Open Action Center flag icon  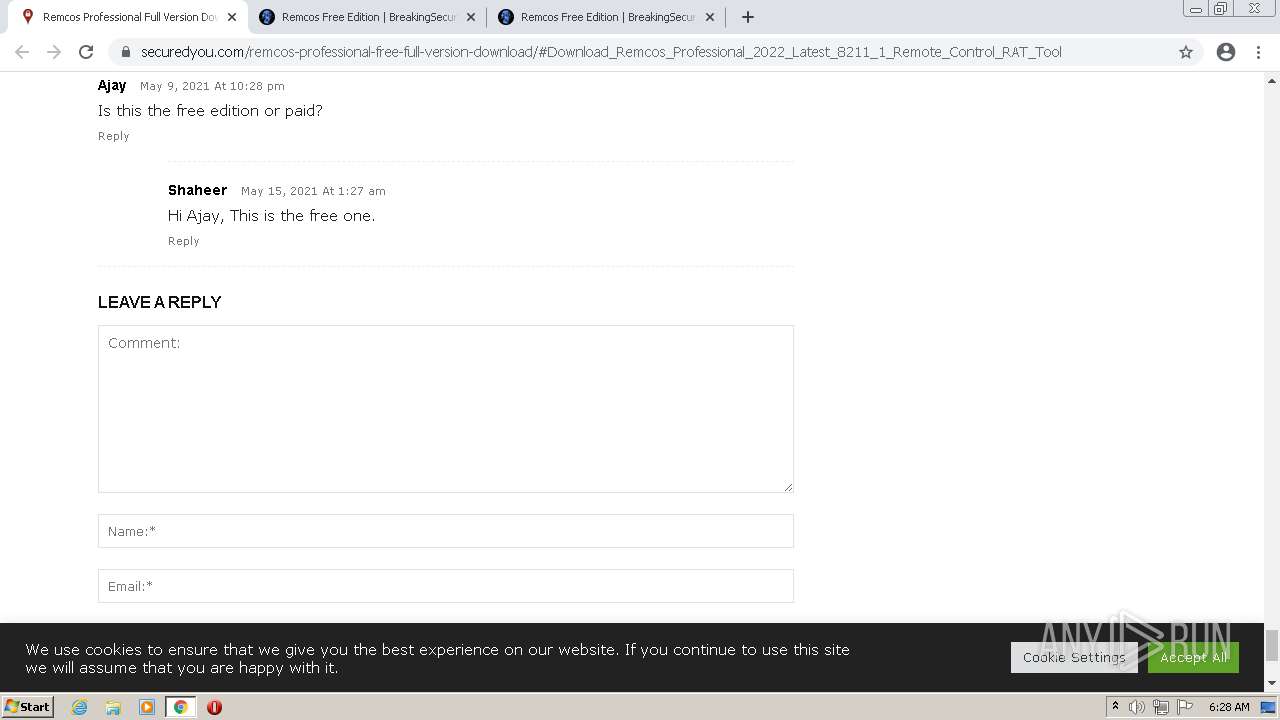click(1183, 707)
